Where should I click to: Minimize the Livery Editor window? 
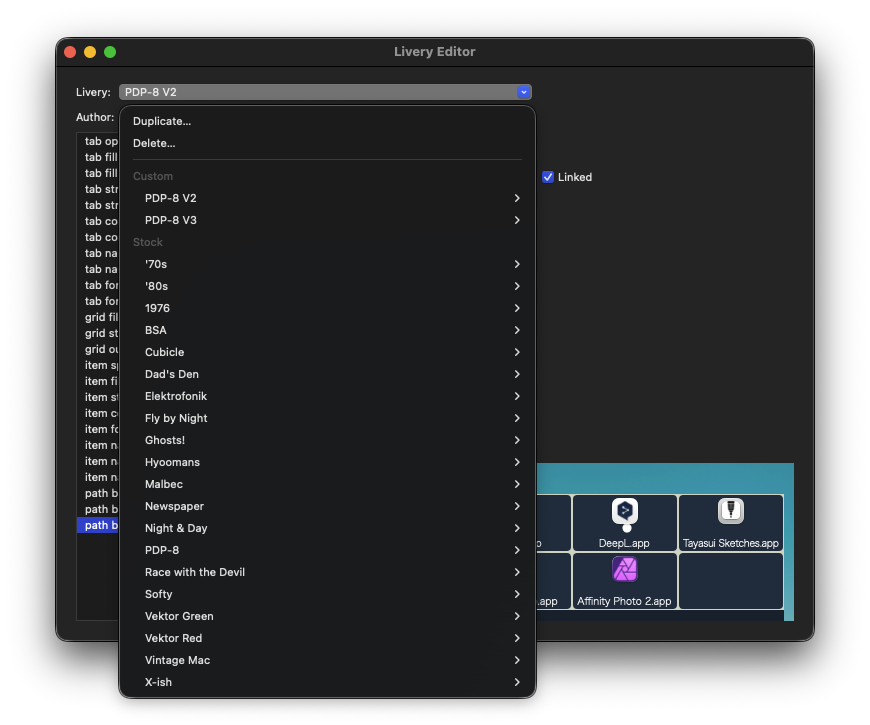[x=90, y=52]
